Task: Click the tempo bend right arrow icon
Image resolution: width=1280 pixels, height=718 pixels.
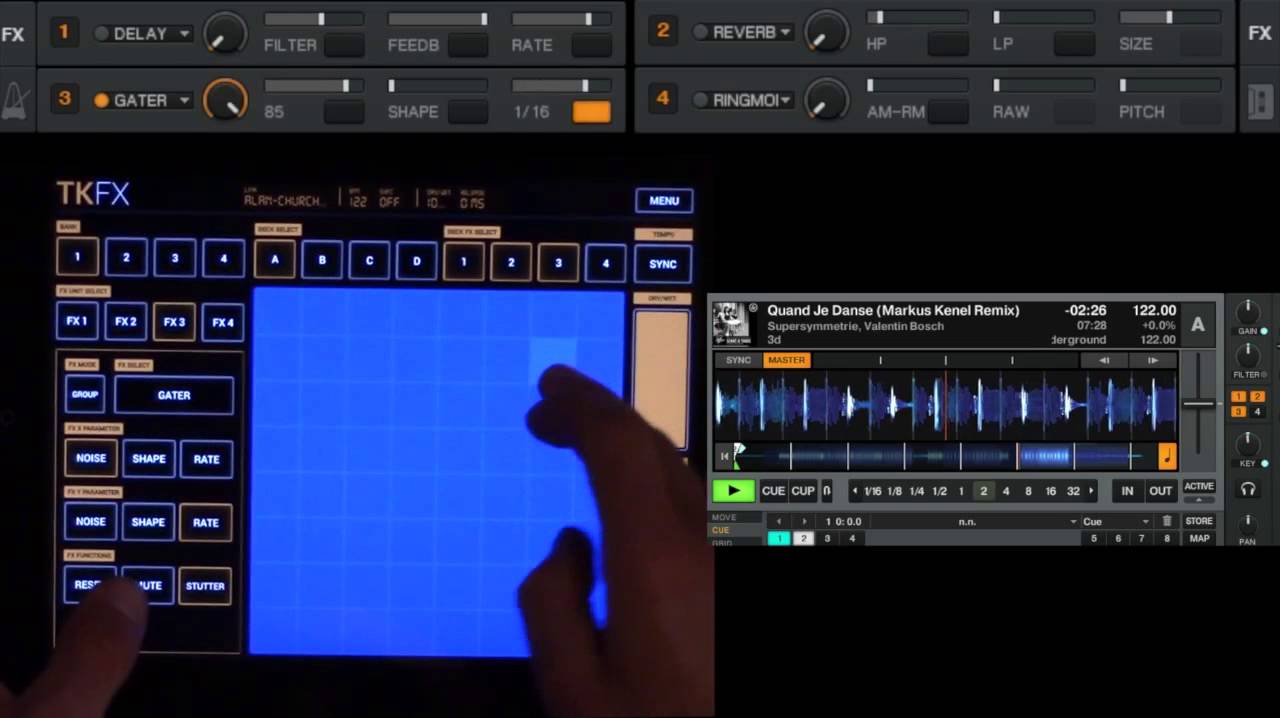Action: (x=1153, y=360)
